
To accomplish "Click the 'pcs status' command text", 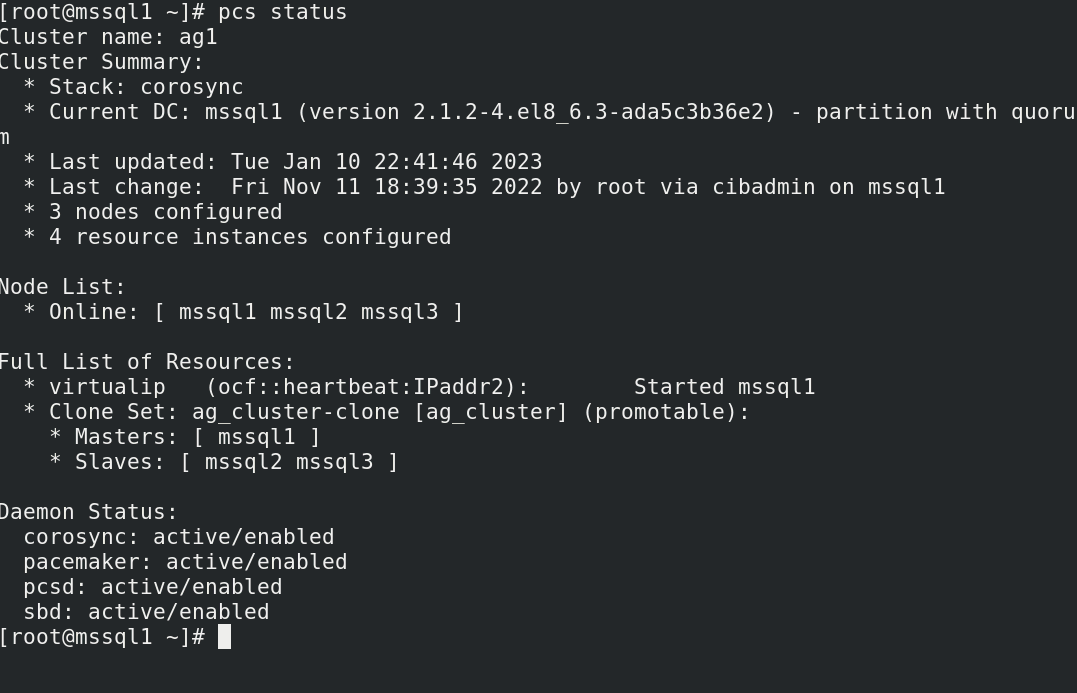I will [282, 12].
